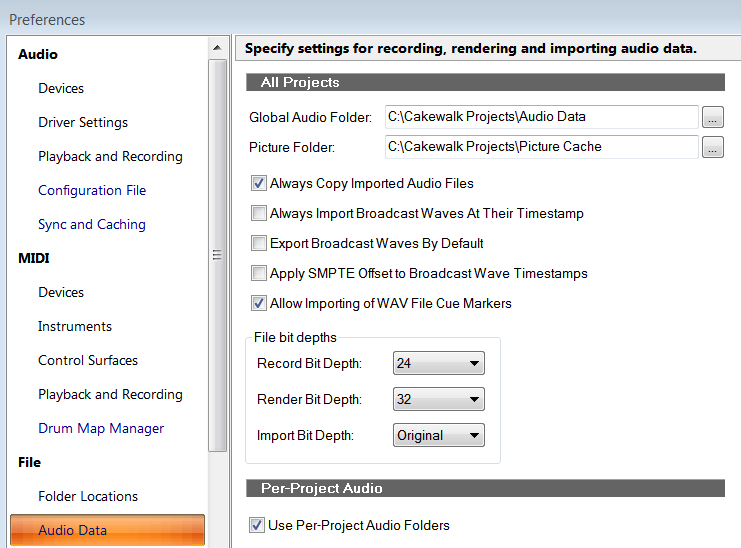Open Folder Locations under File
The image size is (741, 548).
(88, 497)
